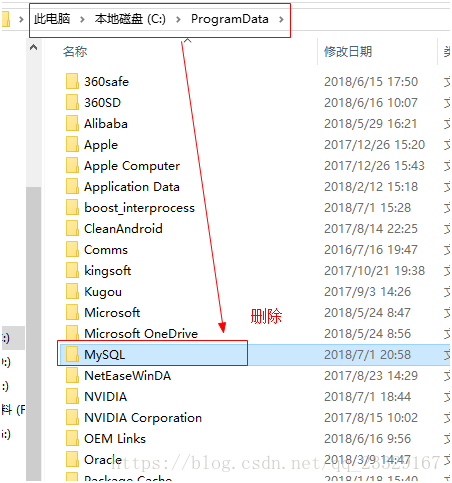
Task: Select the Alibaba folder name
Action: pos(106,124)
